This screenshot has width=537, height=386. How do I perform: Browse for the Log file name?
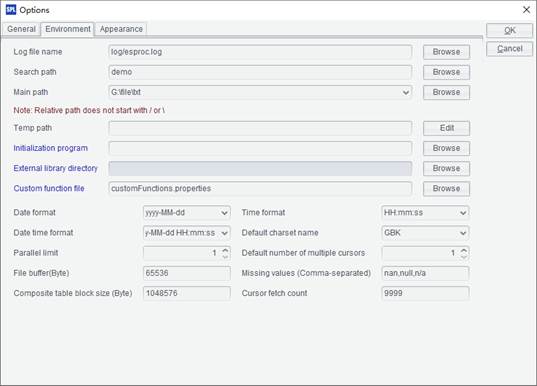tap(446, 52)
